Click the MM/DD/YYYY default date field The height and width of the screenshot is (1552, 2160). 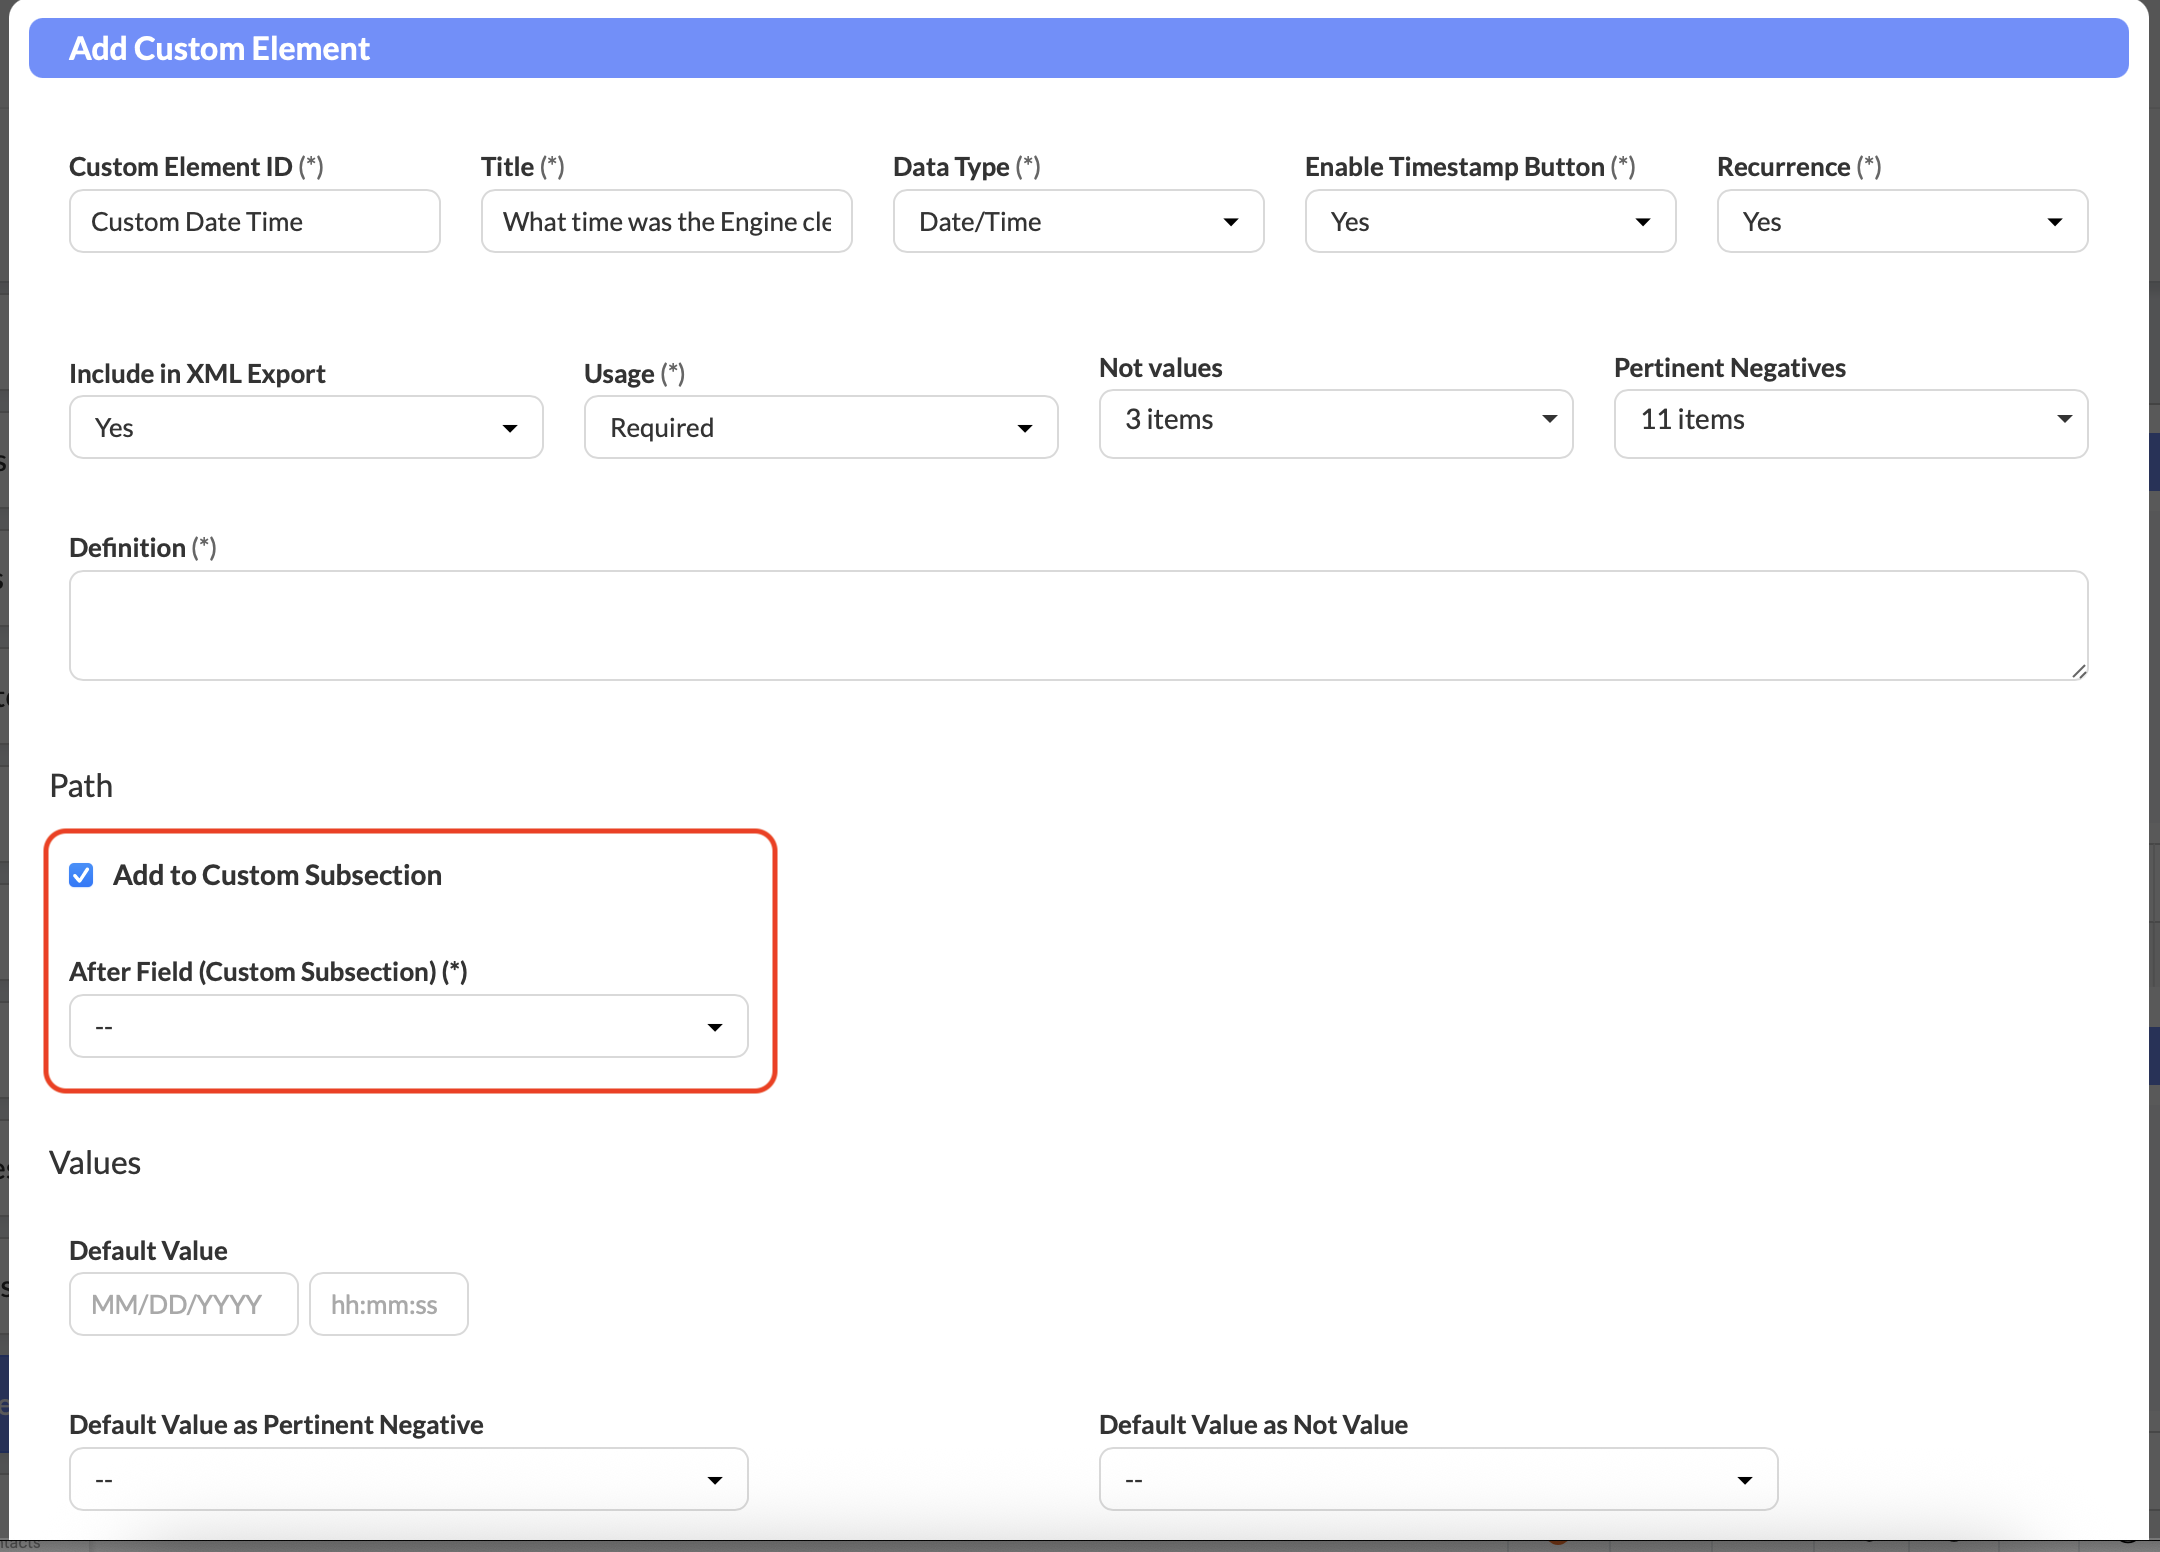183,1305
